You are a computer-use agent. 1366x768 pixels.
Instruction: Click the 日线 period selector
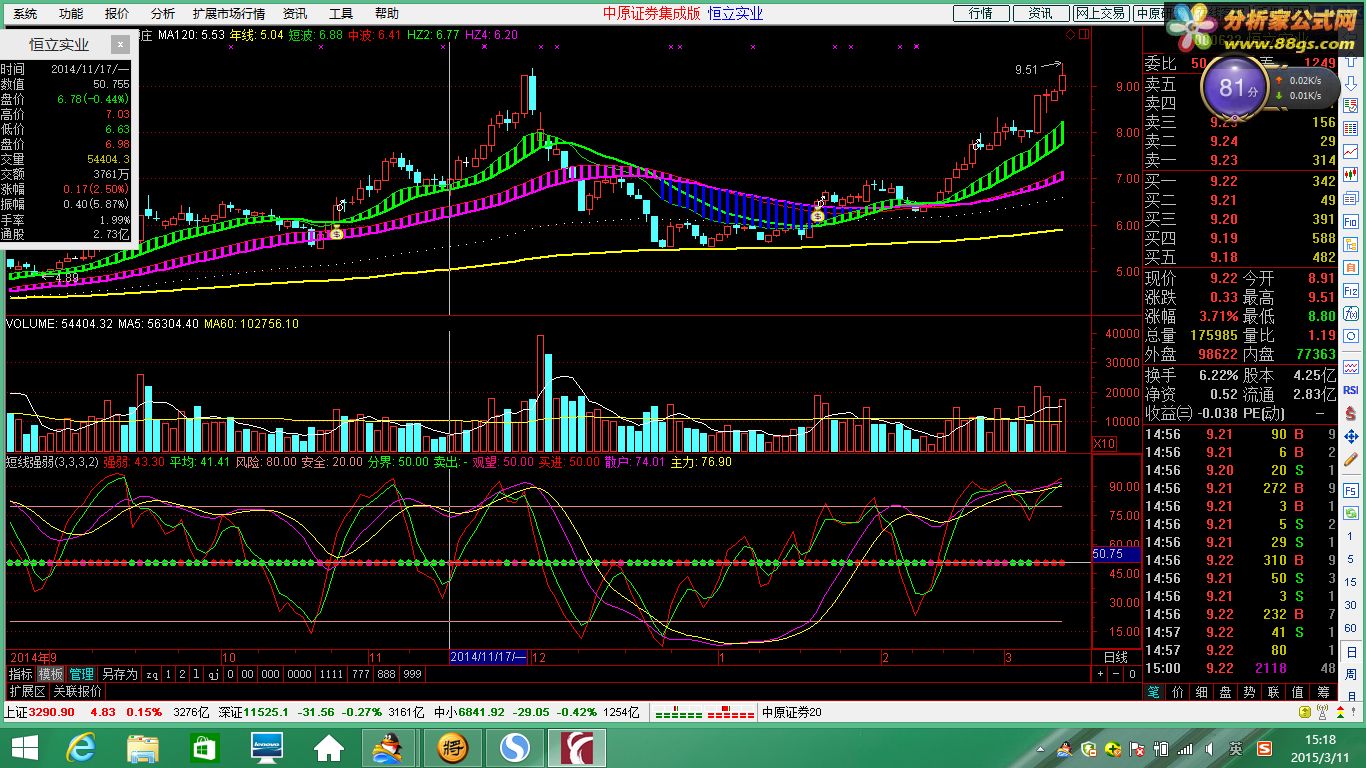(1116, 657)
